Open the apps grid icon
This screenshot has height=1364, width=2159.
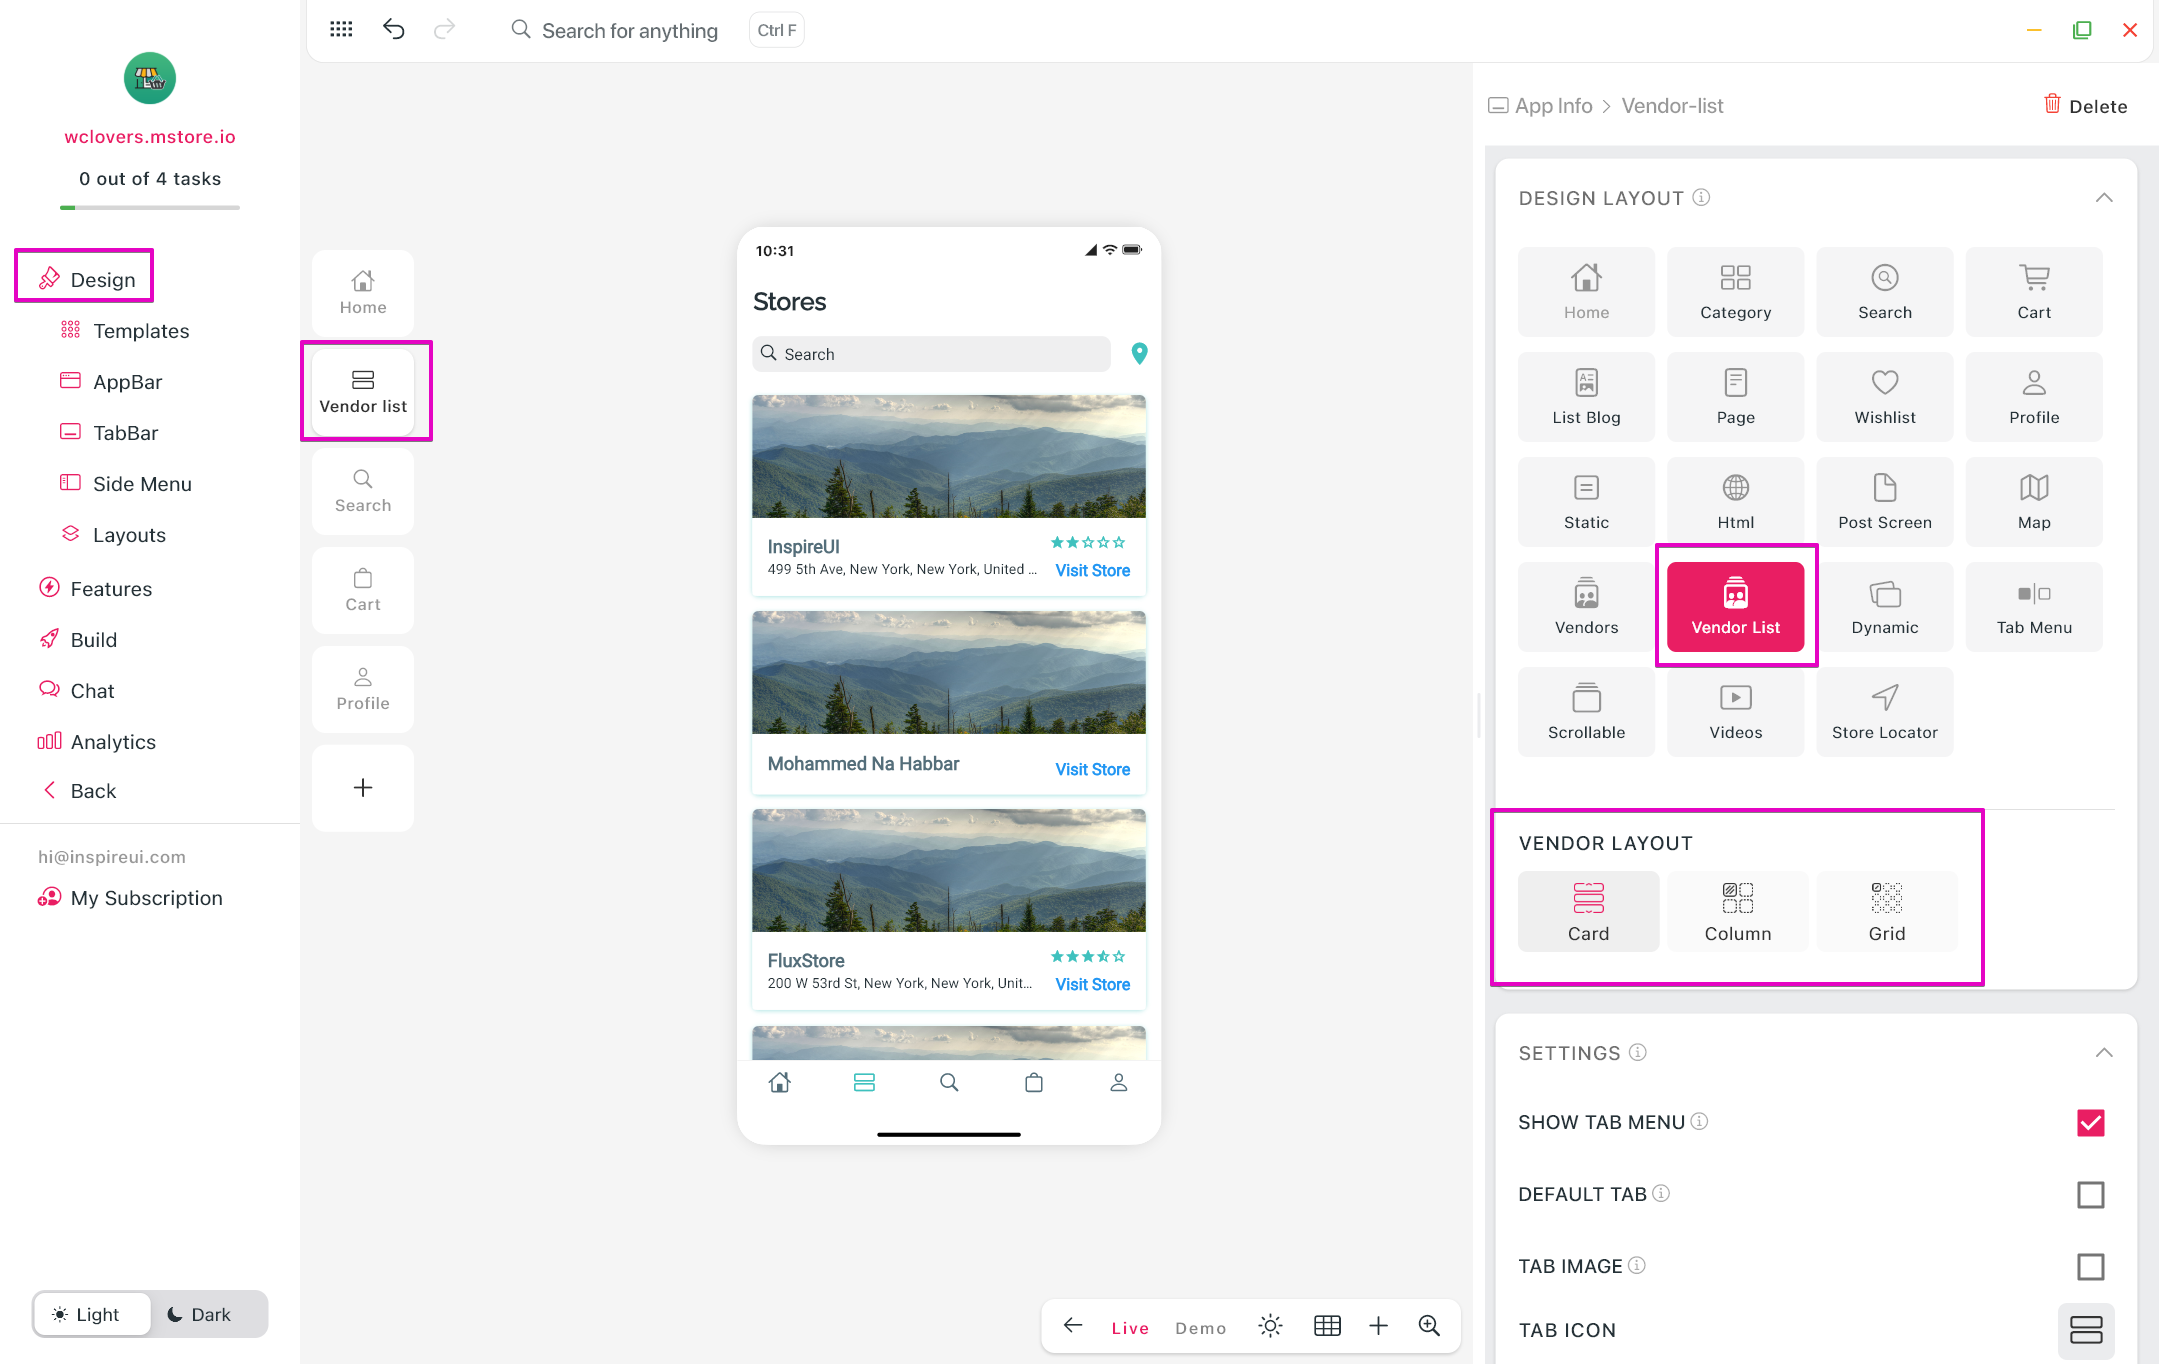click(341, 29)
